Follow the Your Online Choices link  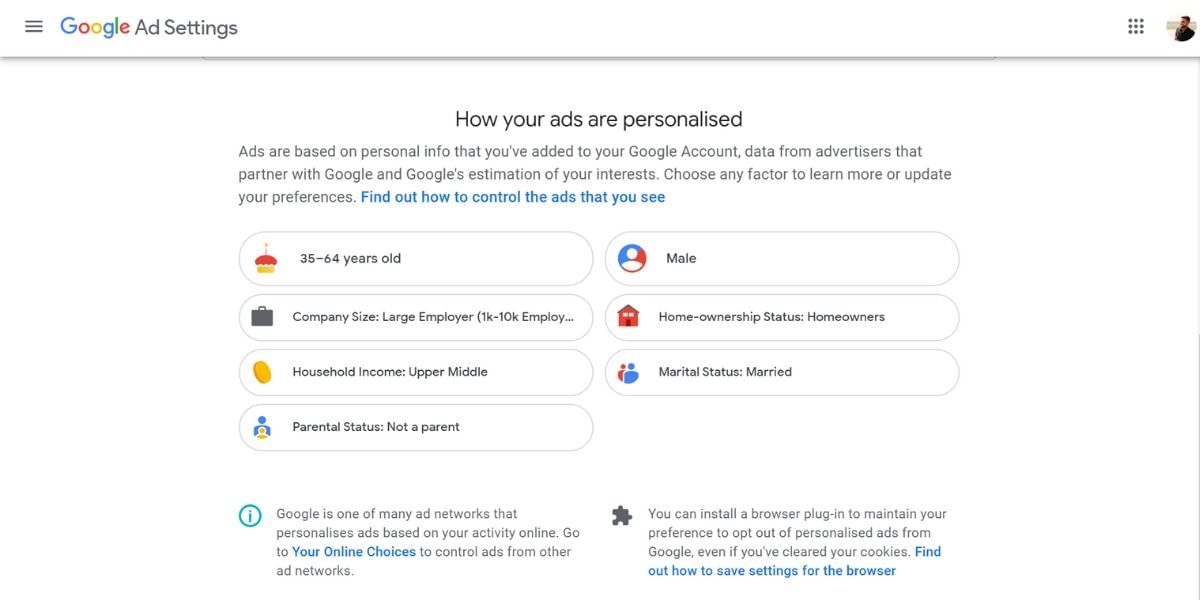(x=353, y=551)
